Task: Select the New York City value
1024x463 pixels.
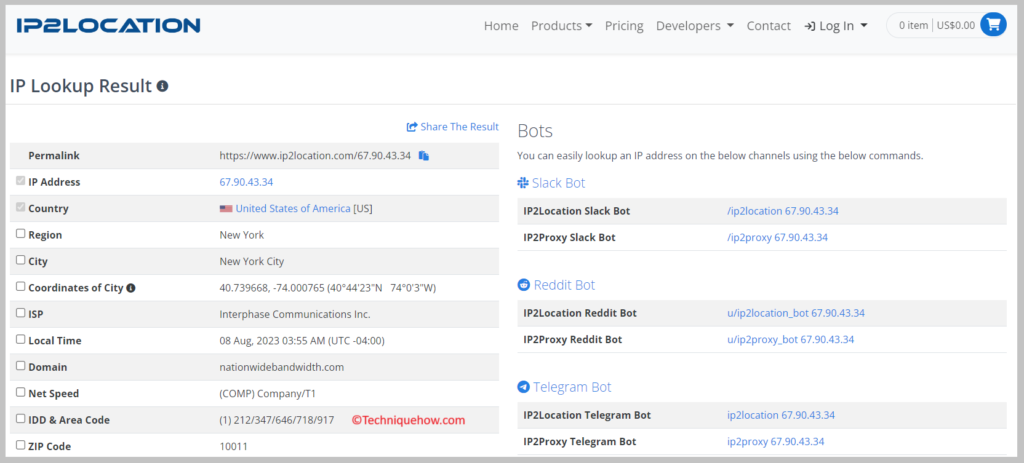Action: click(252, 261)
